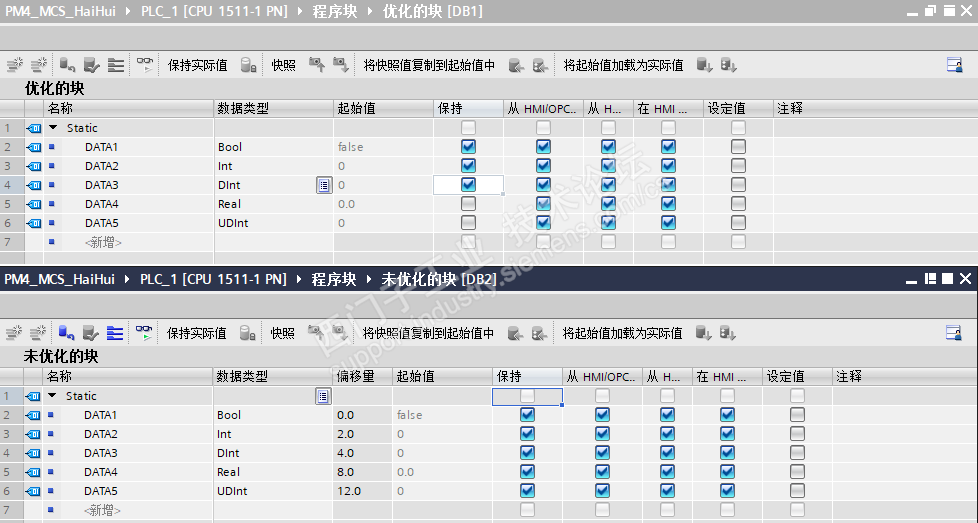
Task: Collapse the Static node in DB2
Action: click(x=53, y=395)
